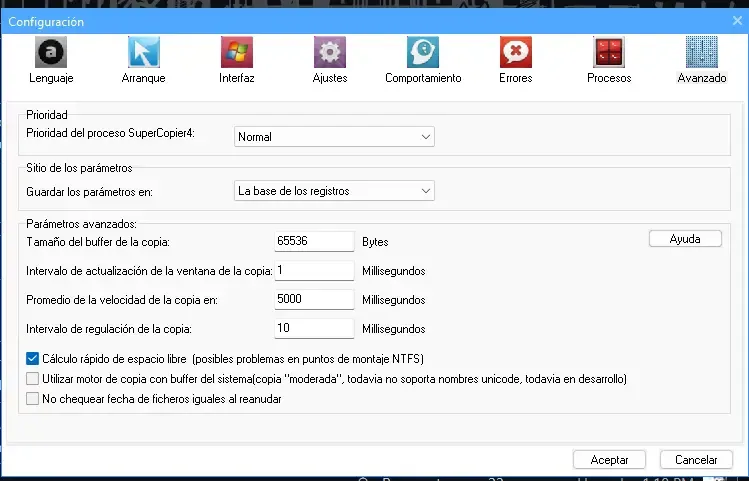Open the Lenguaje settings icon

click(51, 52)
